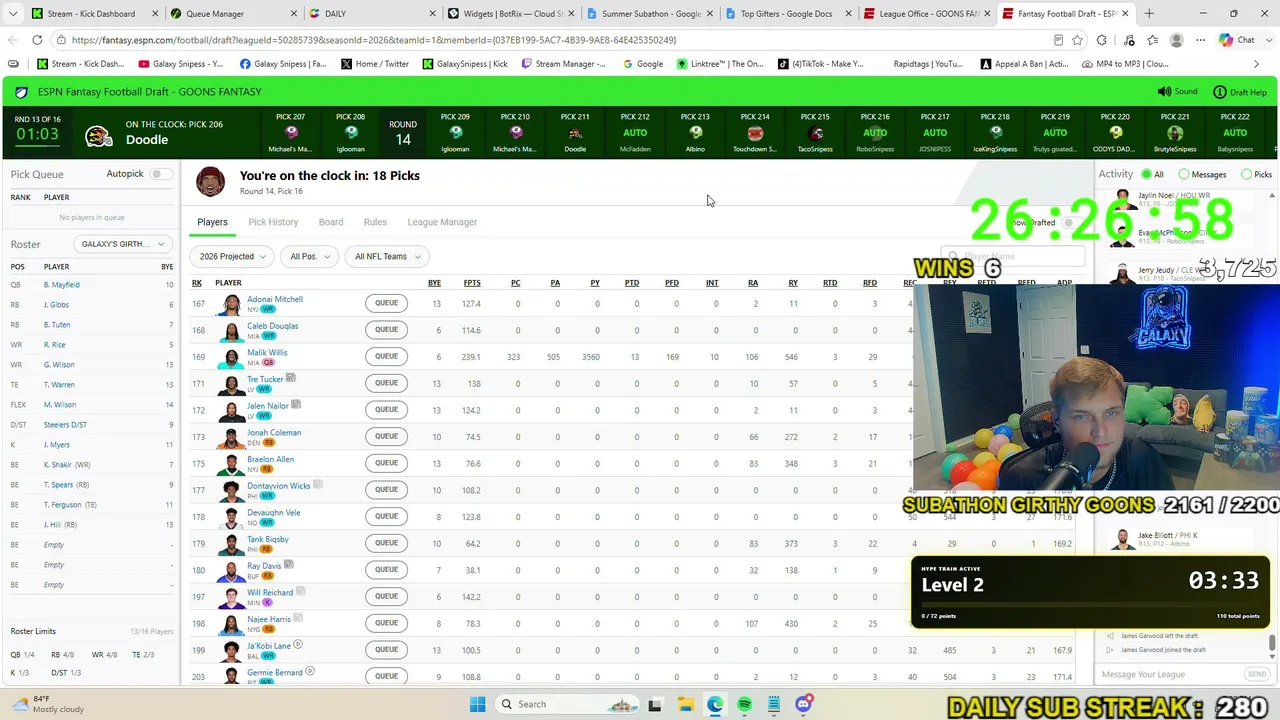Queue Jonah Coleman

[x=386, y=436]
